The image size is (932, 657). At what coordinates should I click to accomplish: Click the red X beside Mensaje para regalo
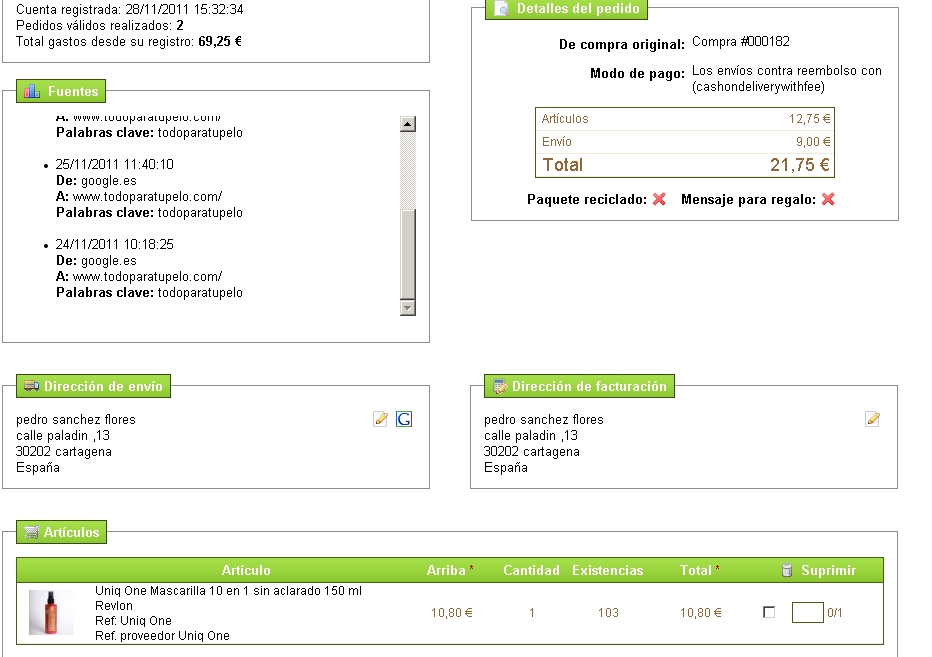(828, 199)
